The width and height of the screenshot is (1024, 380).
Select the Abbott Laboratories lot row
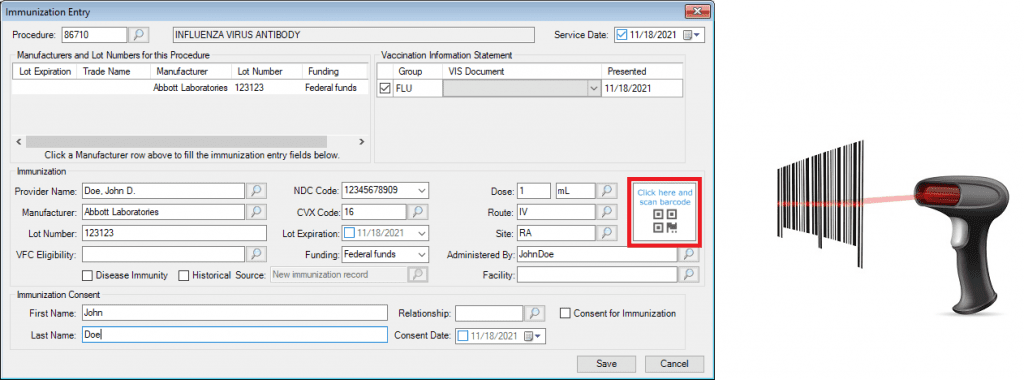pos(189,87)
